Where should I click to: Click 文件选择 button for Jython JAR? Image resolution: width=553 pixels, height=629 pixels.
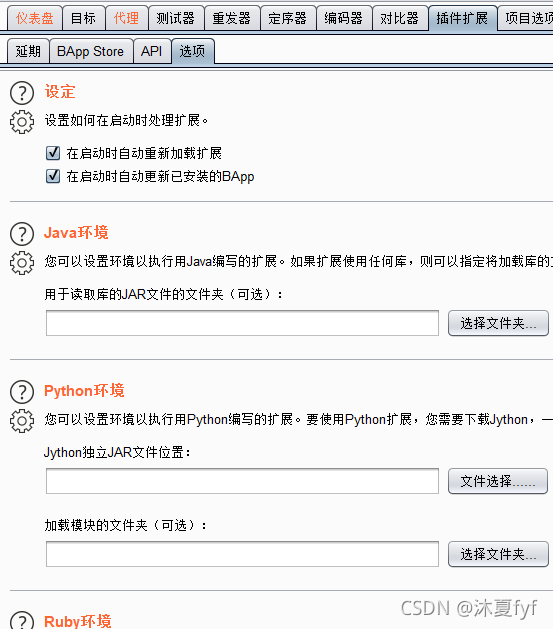tap(498, 481)
